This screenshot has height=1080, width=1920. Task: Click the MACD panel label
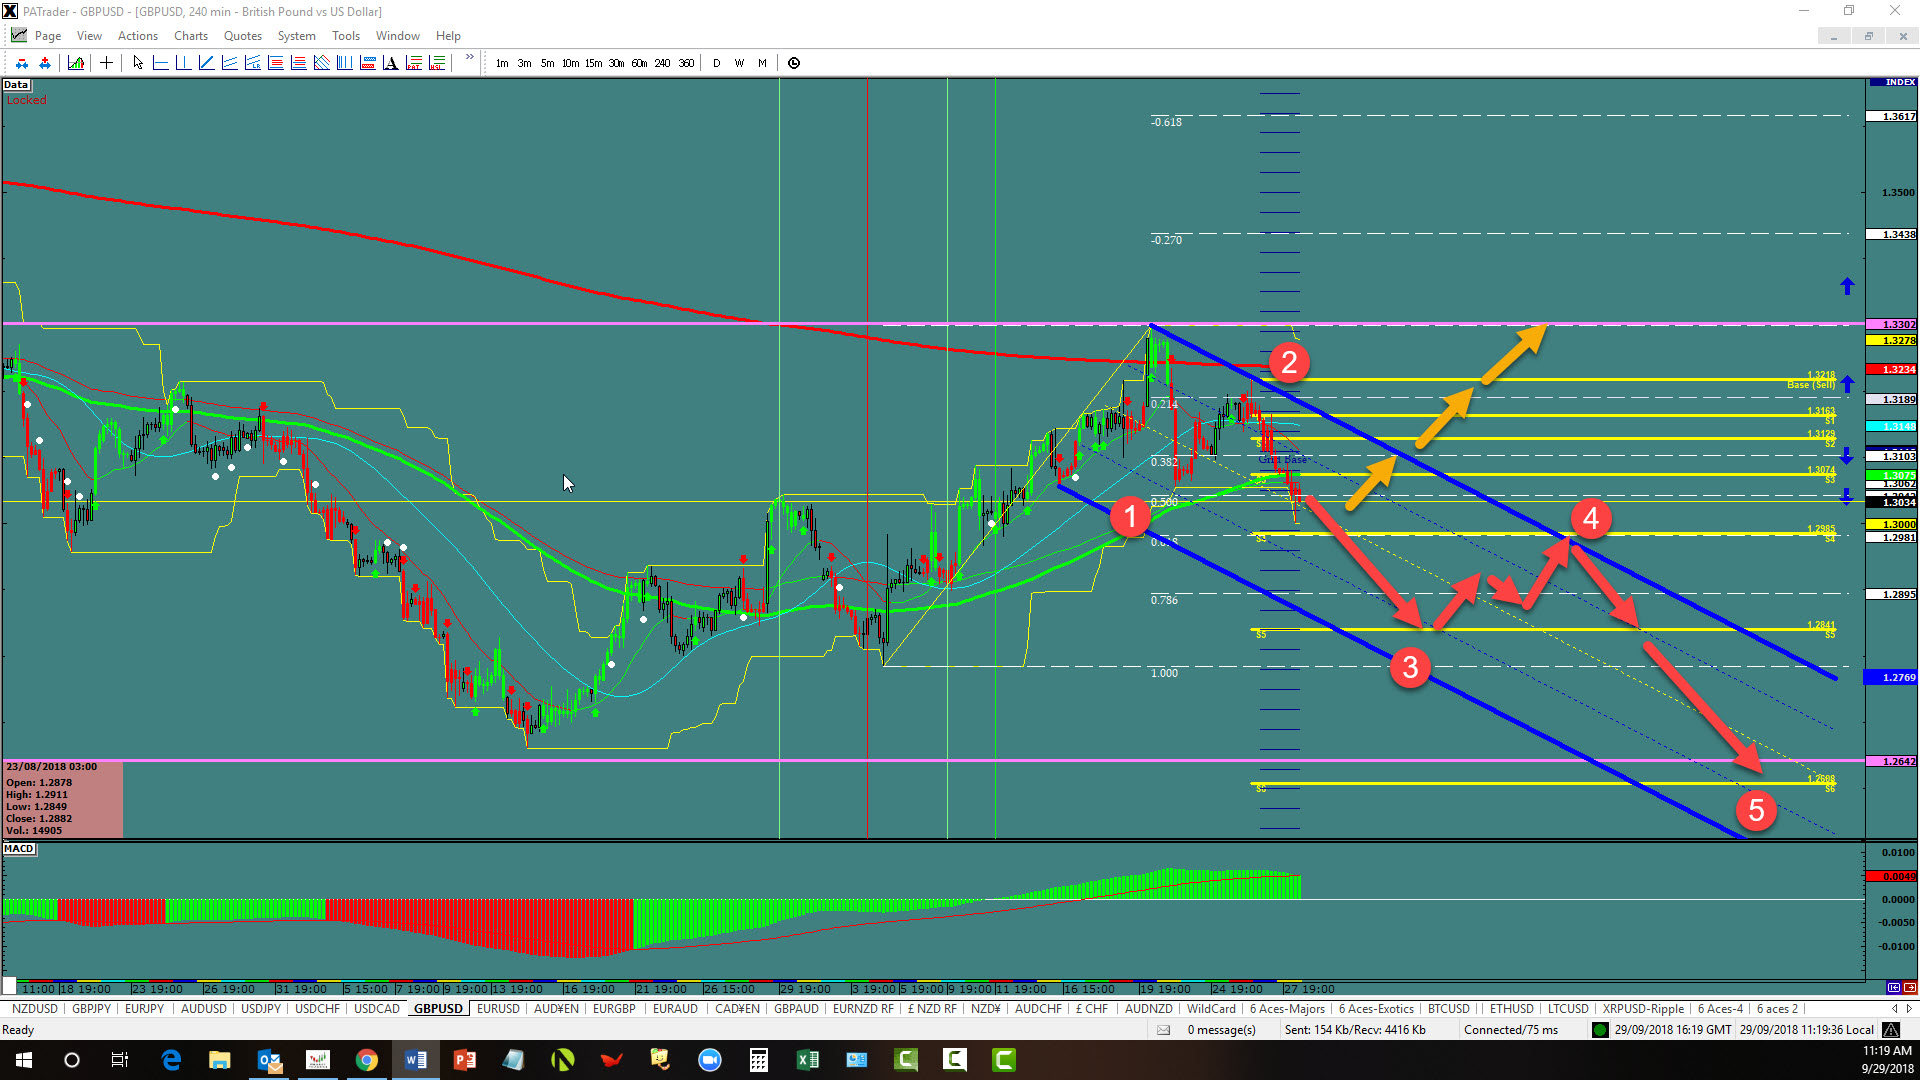click(x=19, y=849)
